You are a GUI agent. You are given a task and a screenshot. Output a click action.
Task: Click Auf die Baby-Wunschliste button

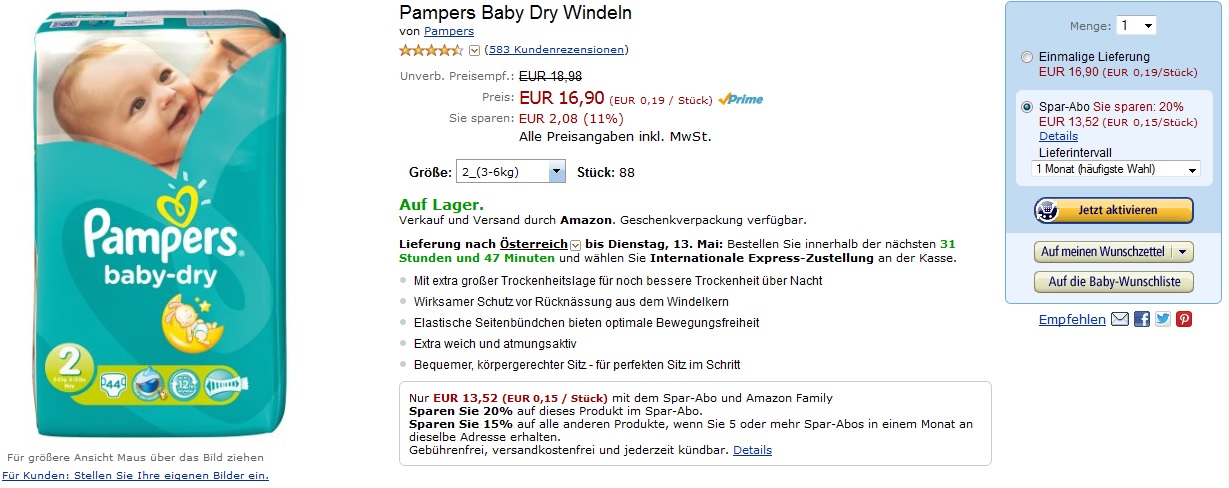click(x=1113, y=282)
